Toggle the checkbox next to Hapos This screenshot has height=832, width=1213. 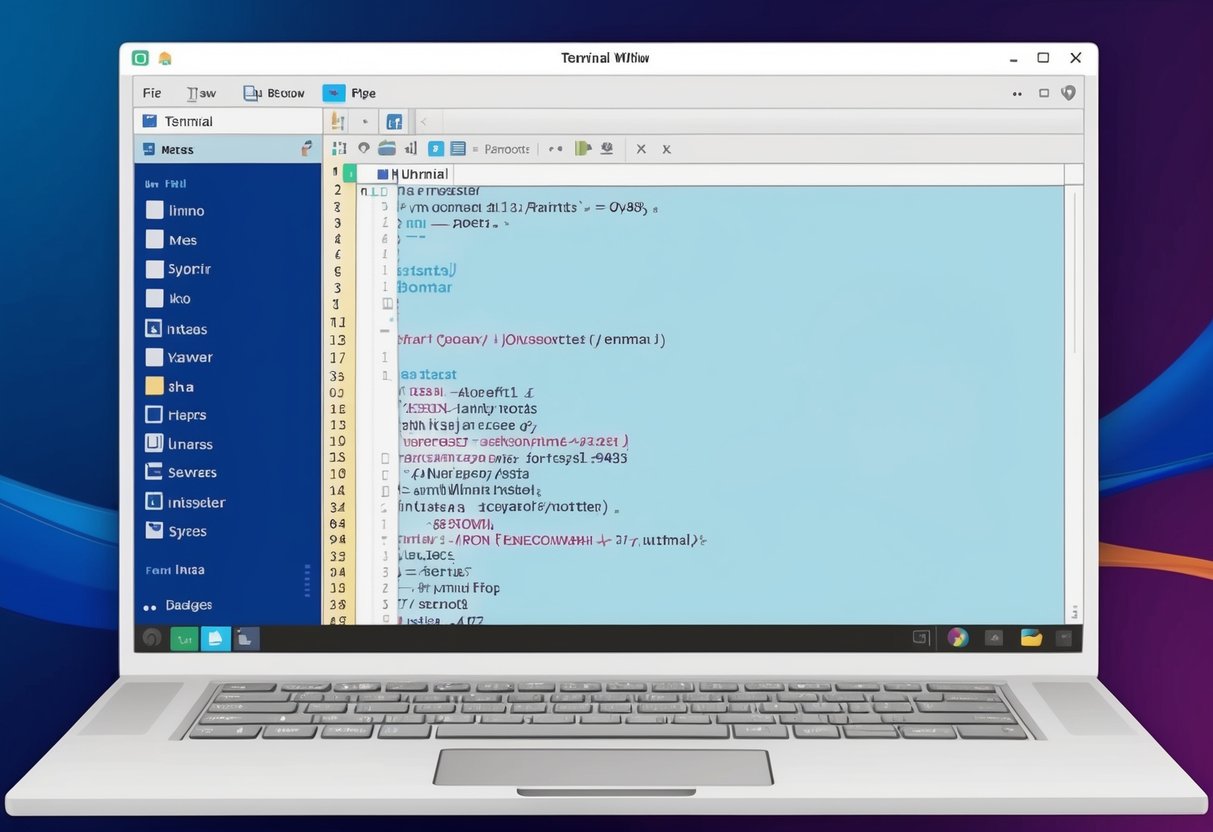click(x=155, y=414)
